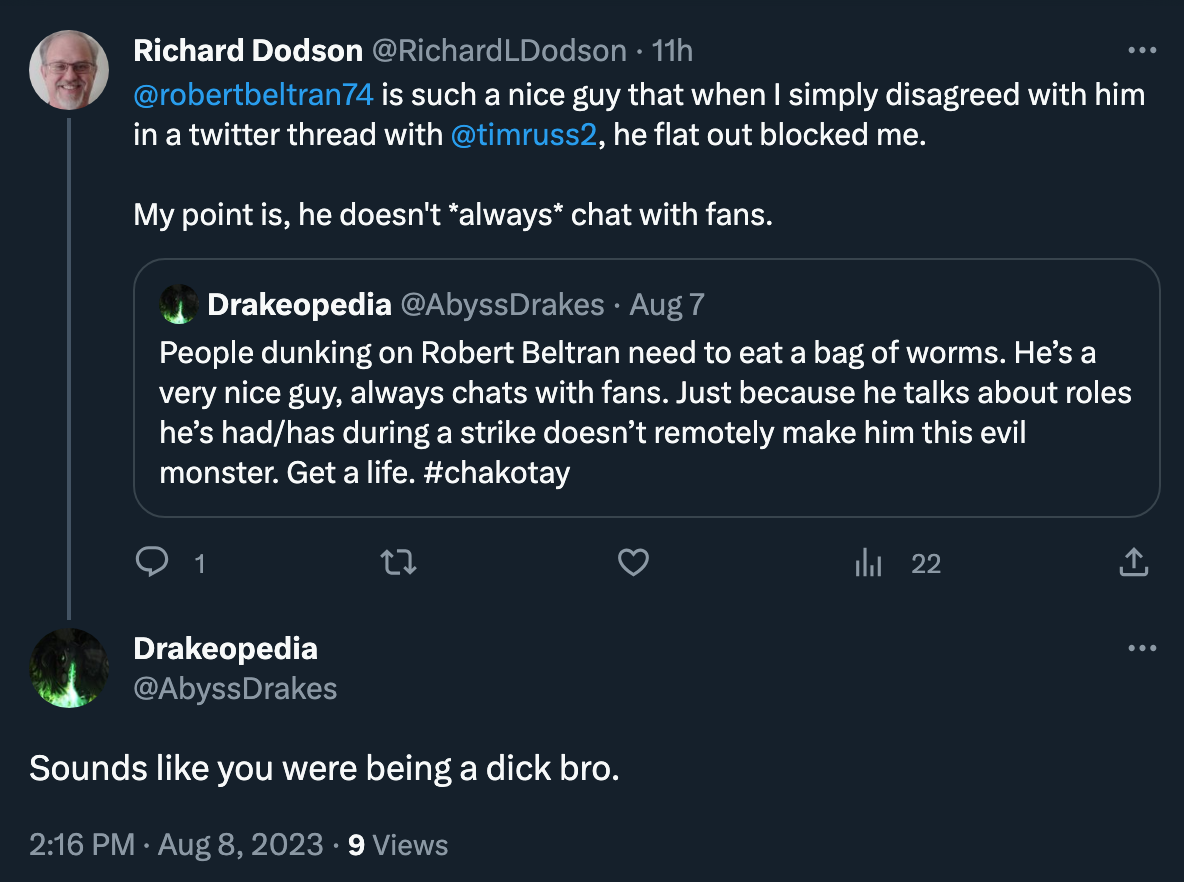1184x882 pixels.
Task: Share the tweet via upload arrow icon
Action: click(x=1133, y=563)
